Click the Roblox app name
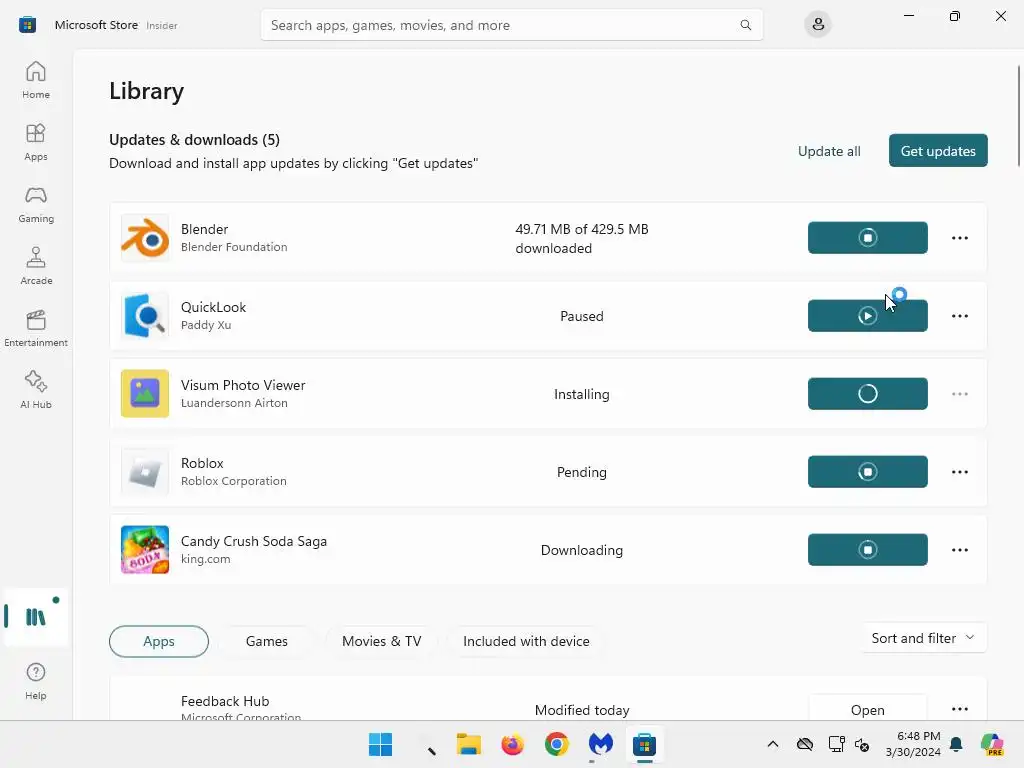The height and width of the screenshot is (768, 1024). pos(202,463)
